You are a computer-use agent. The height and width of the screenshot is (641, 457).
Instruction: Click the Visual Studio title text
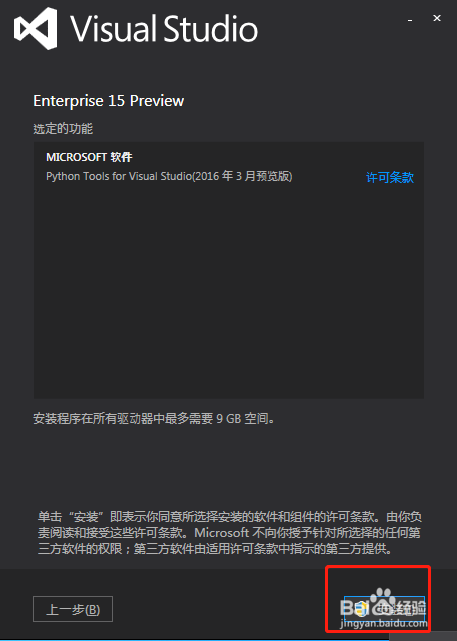click(x=164, y=29)
